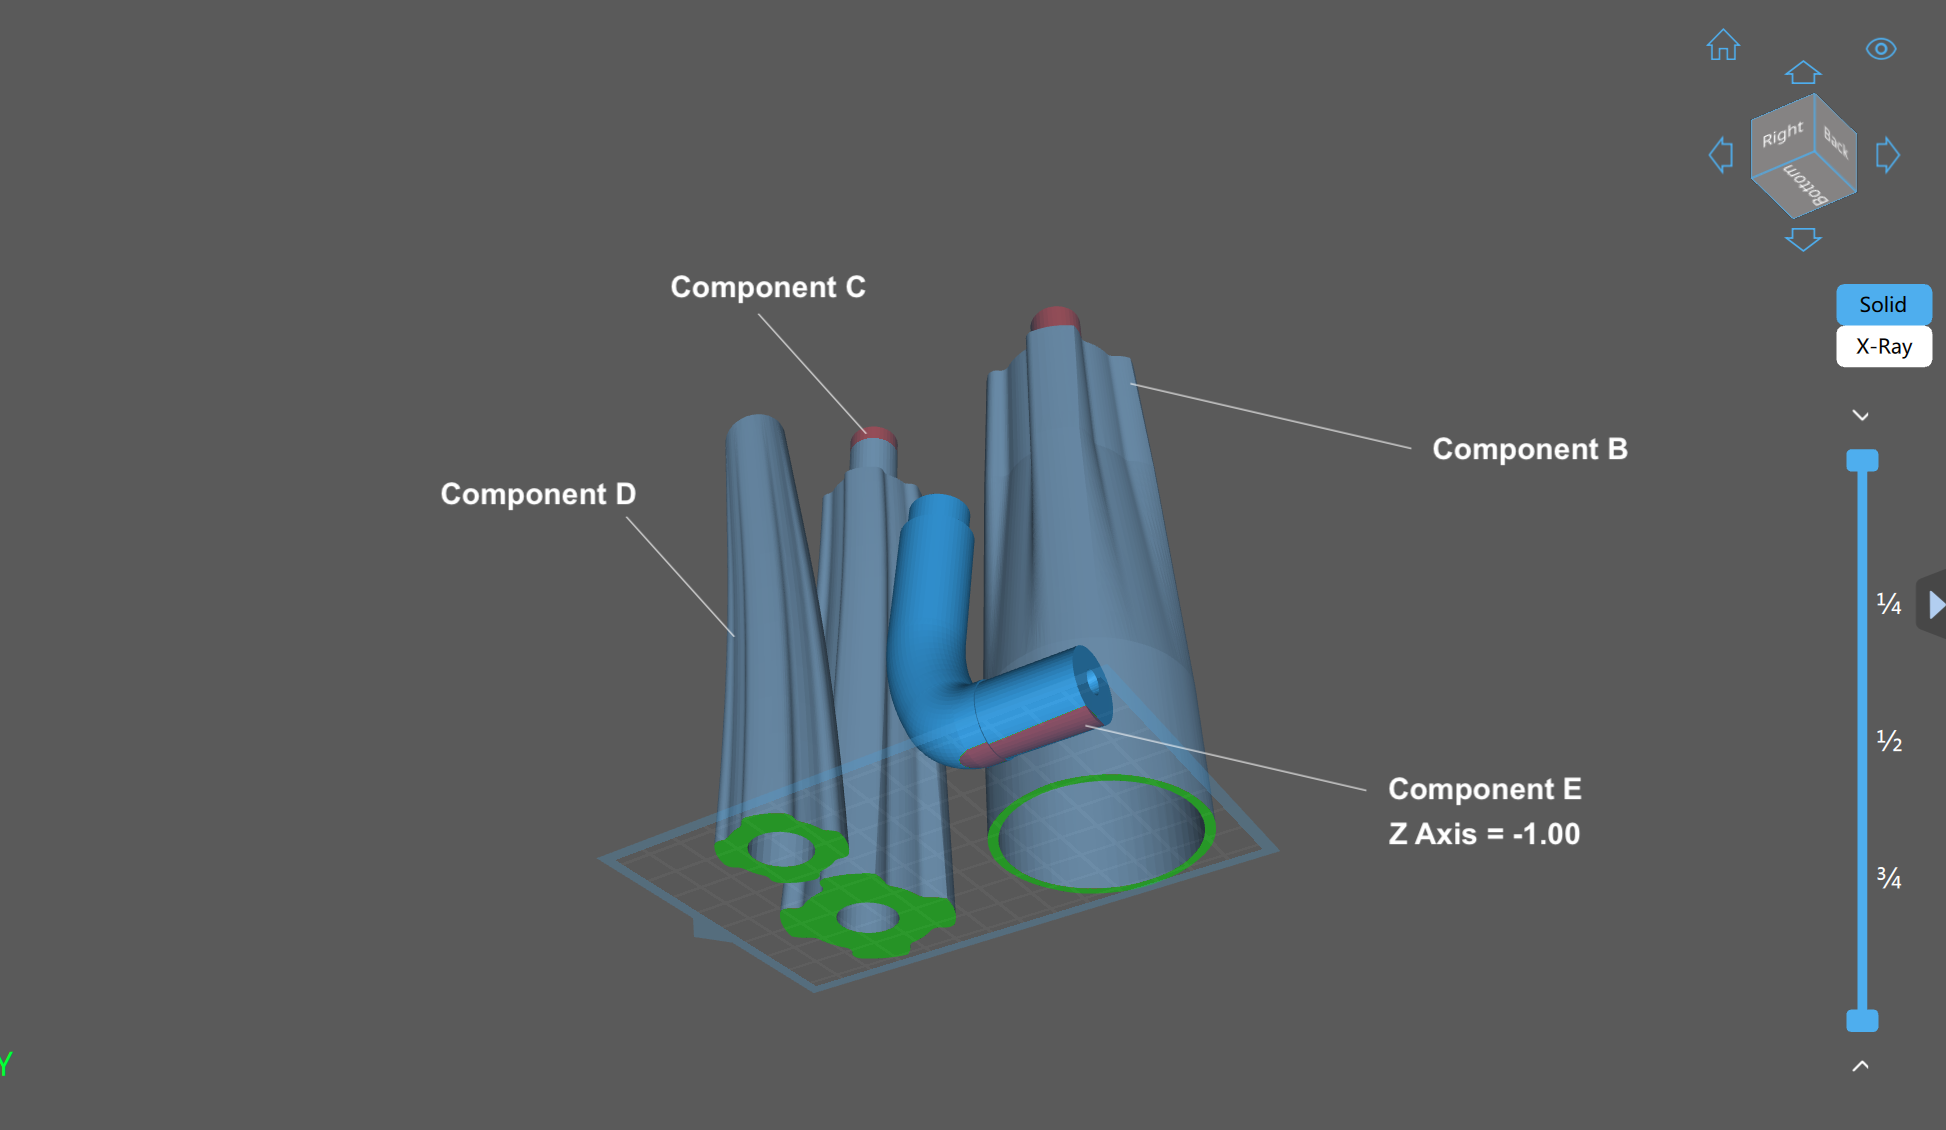The height and width of the screenshot is (1130, 1946).
Task: Click the upward chevron below the slider
Action: coord(1860,1065)
